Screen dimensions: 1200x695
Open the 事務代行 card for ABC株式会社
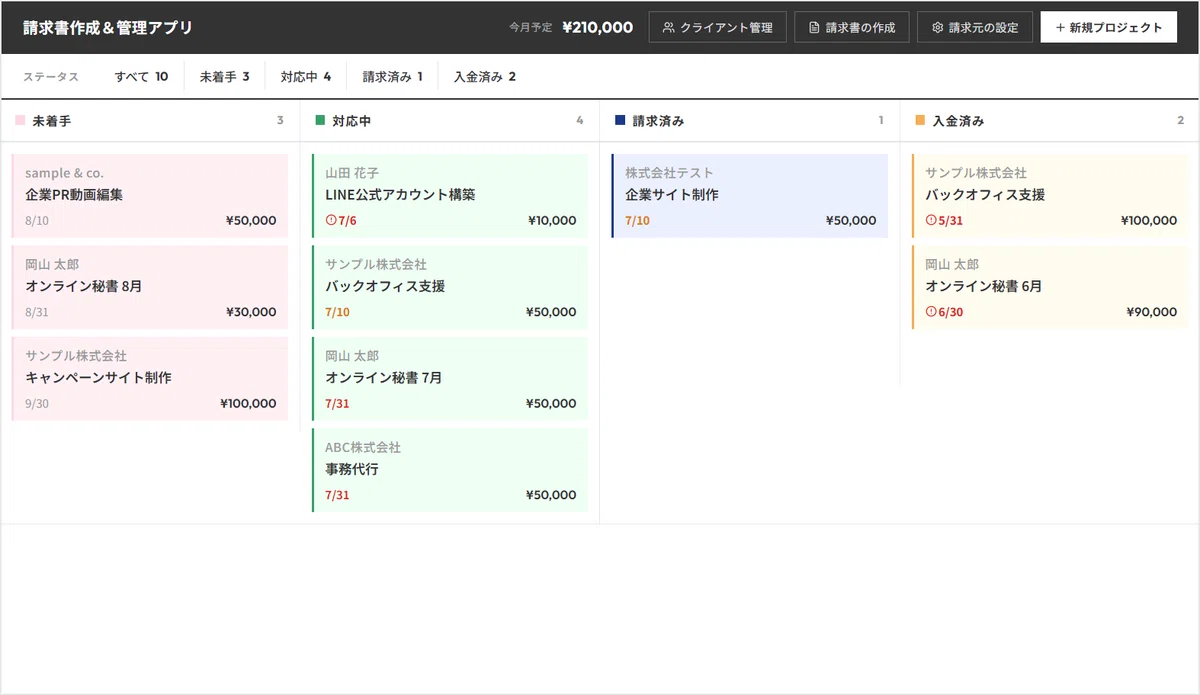[x=450, y=470]
